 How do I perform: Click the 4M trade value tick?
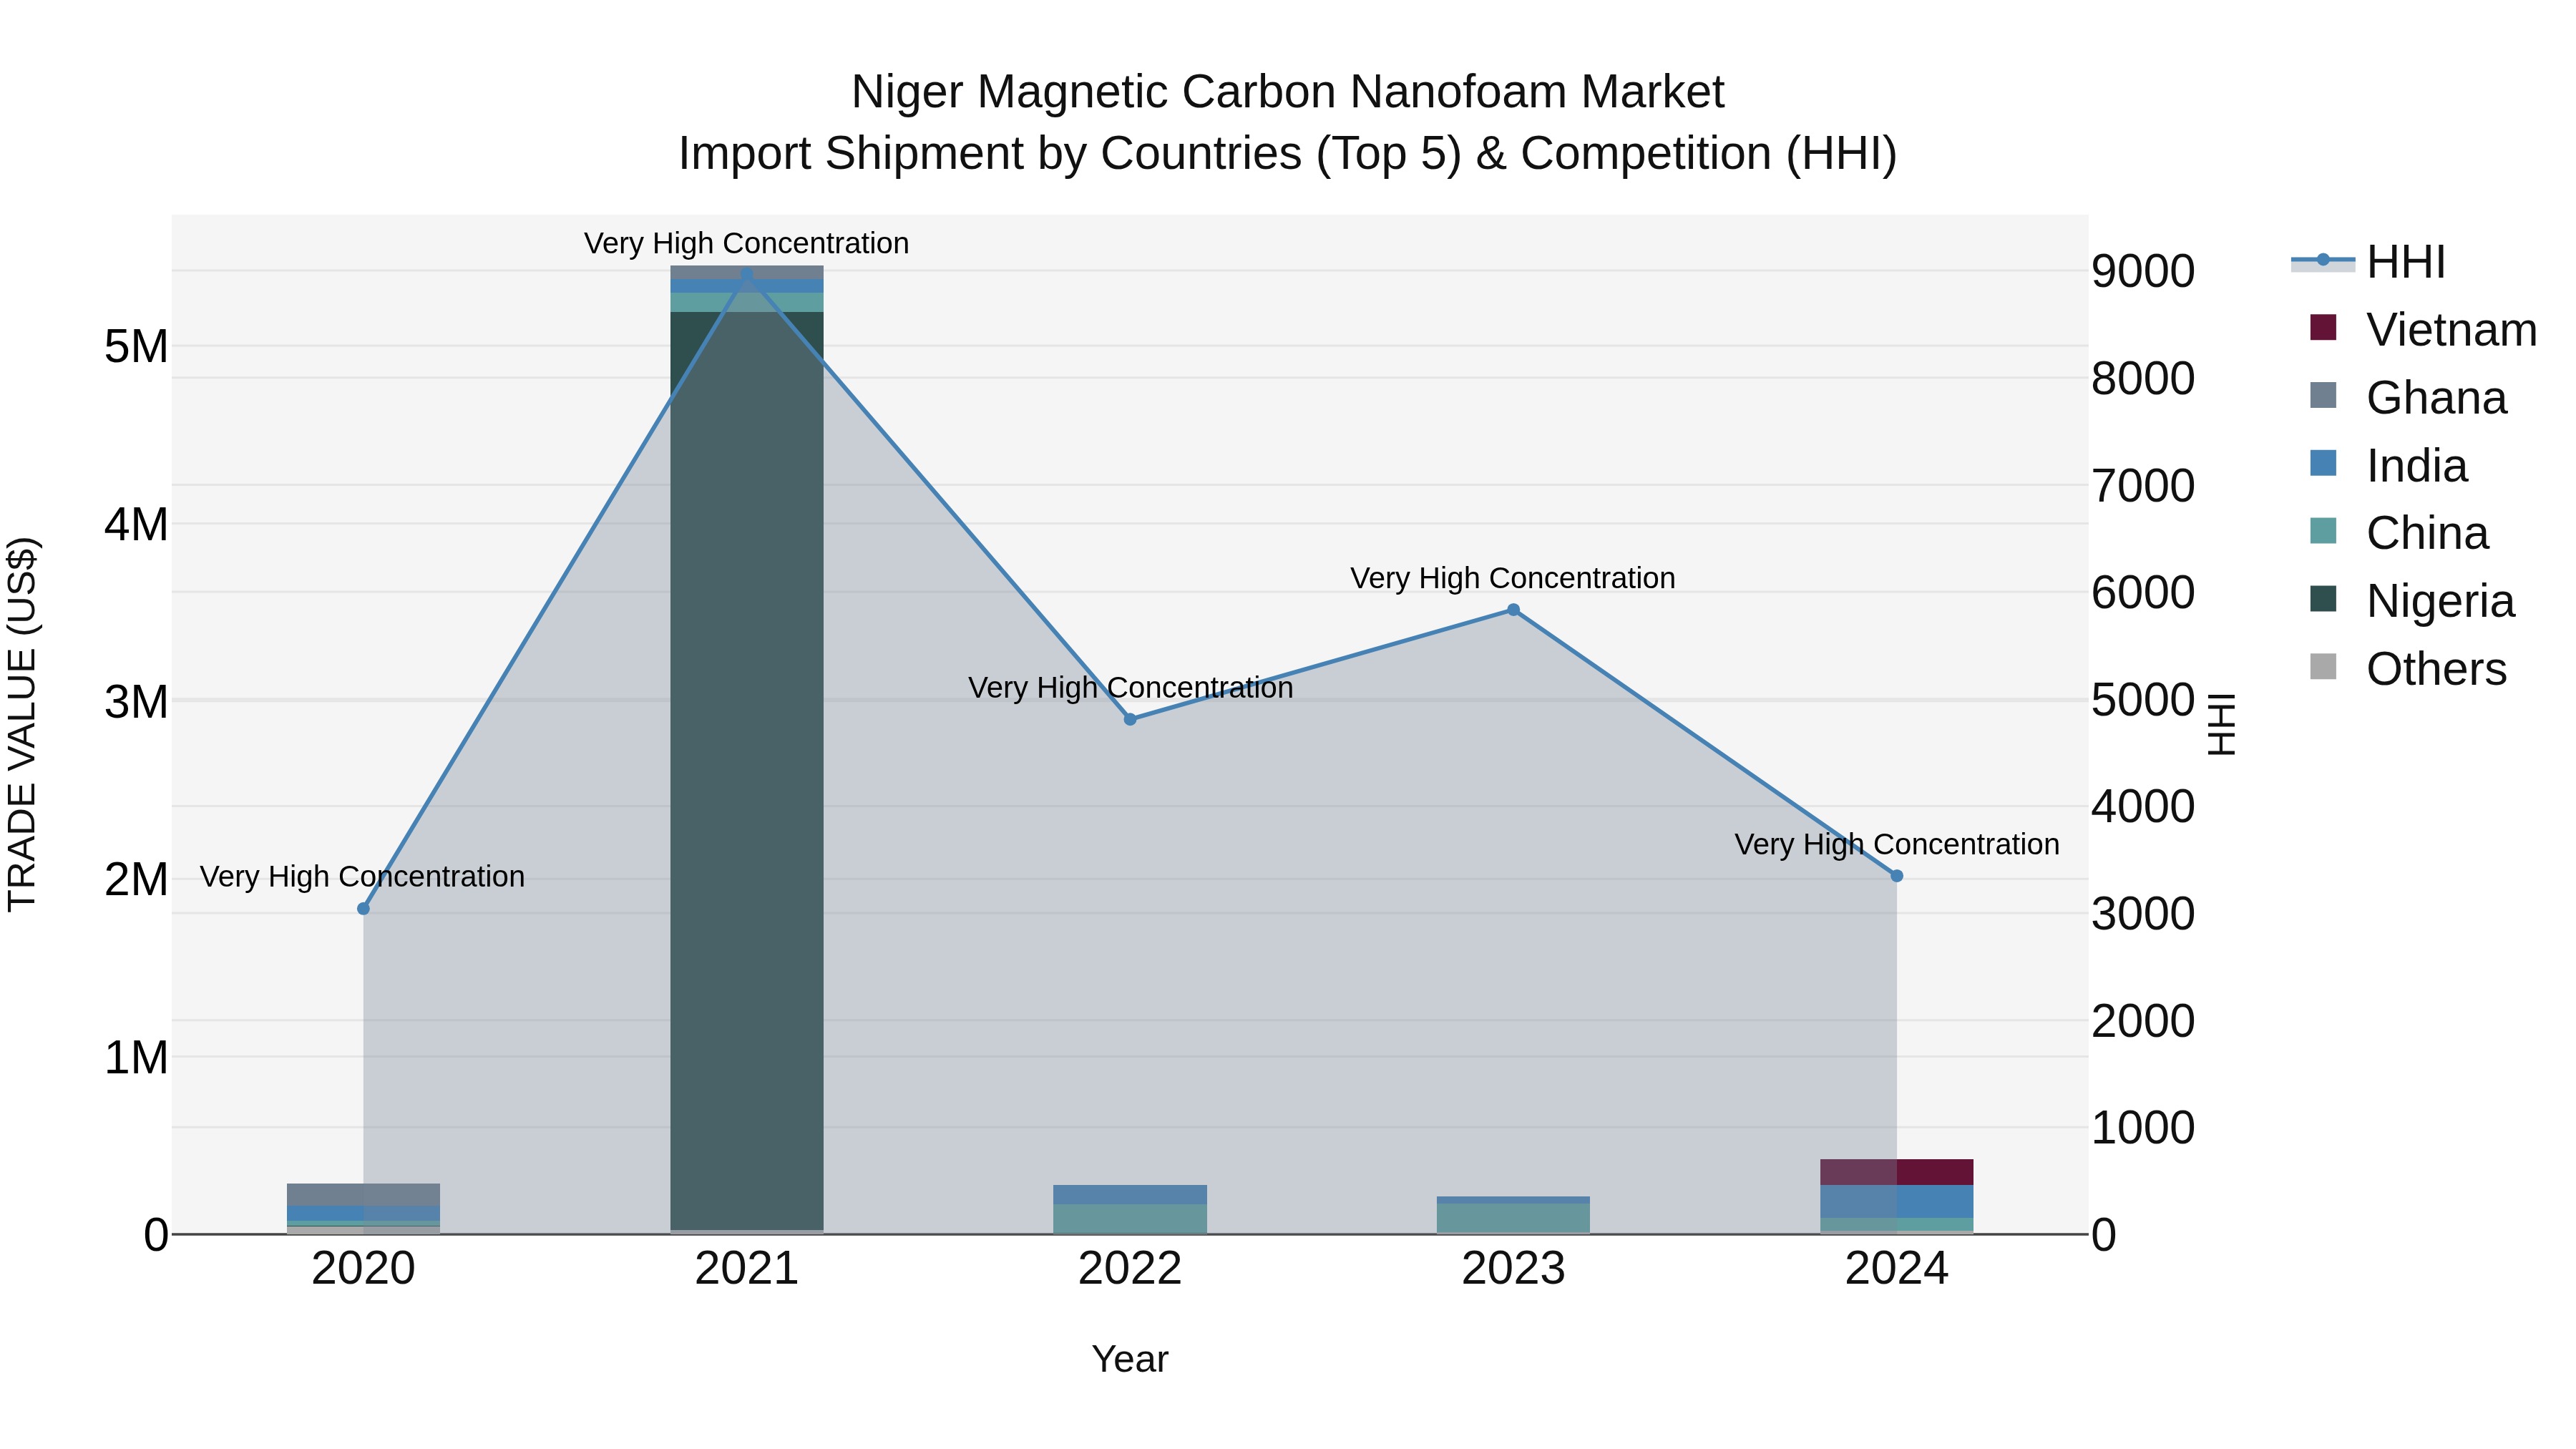(x=136, y=525)
